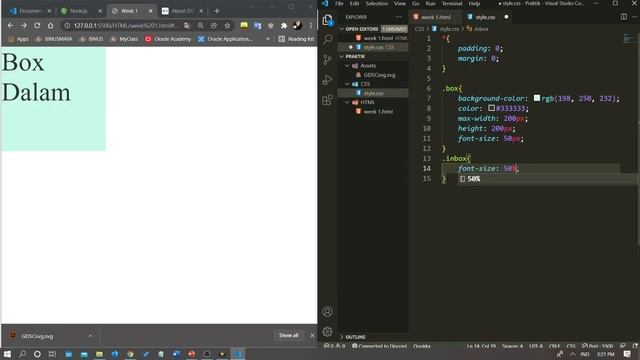The width and height of the screenshot is (640, 360).
Task: Click the browser forward arrow
Action: [24, 25]
